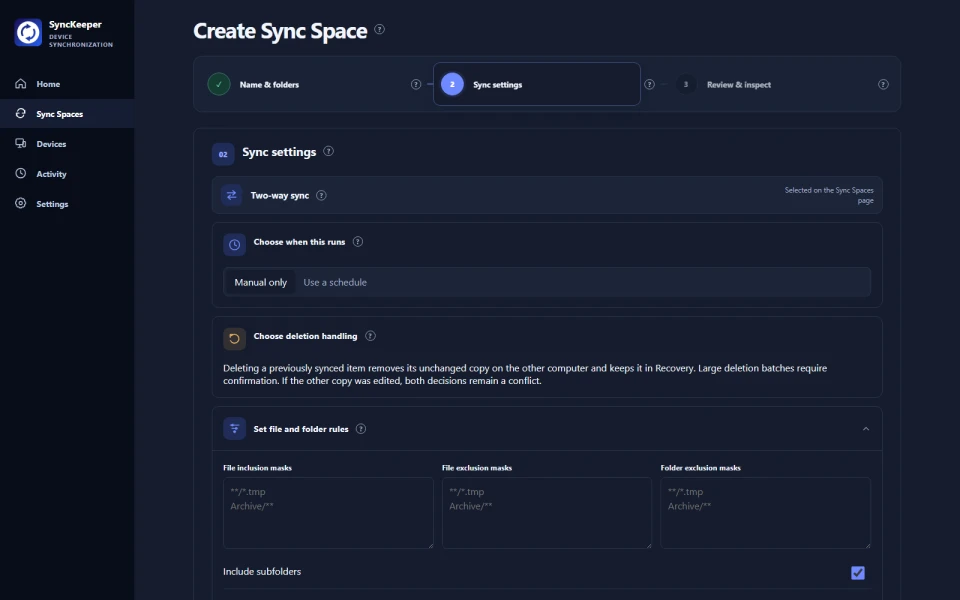Open Activity in the sidebar
The height and width of the screenshot is (600, 960).
(67, 174)
